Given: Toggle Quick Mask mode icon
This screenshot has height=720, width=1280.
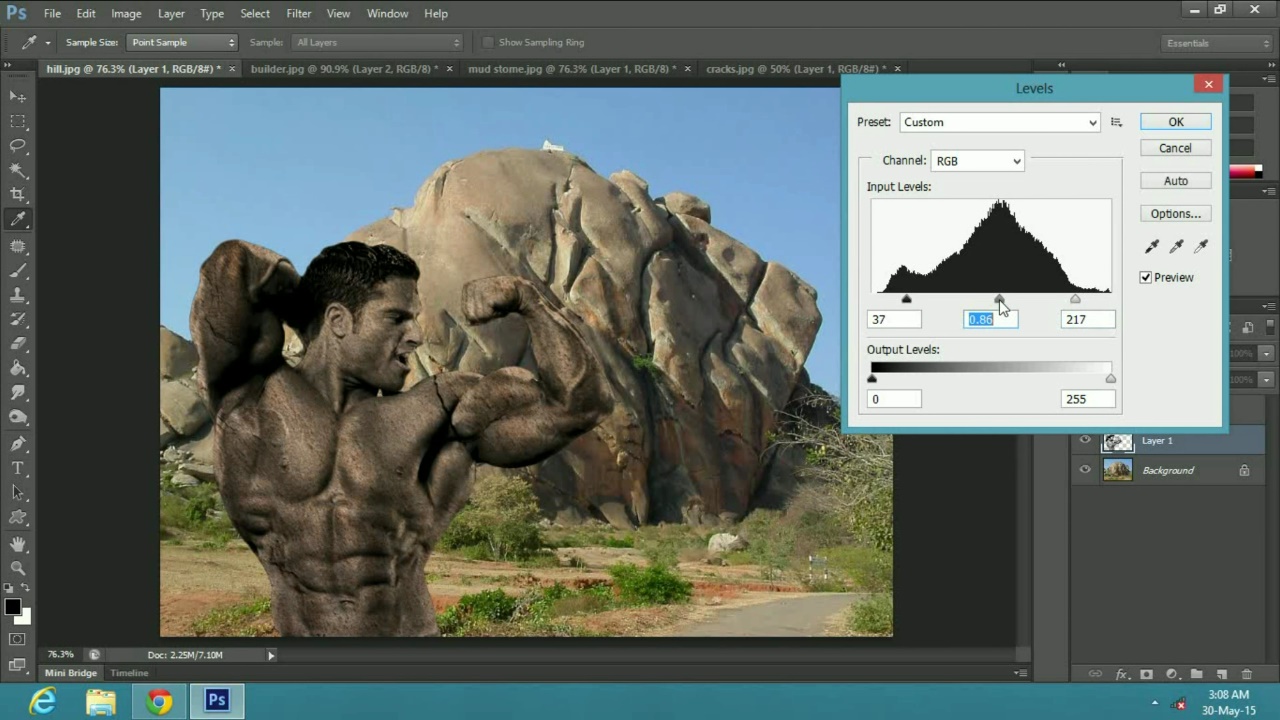Looking at the screenshot, I should [18, 639].
